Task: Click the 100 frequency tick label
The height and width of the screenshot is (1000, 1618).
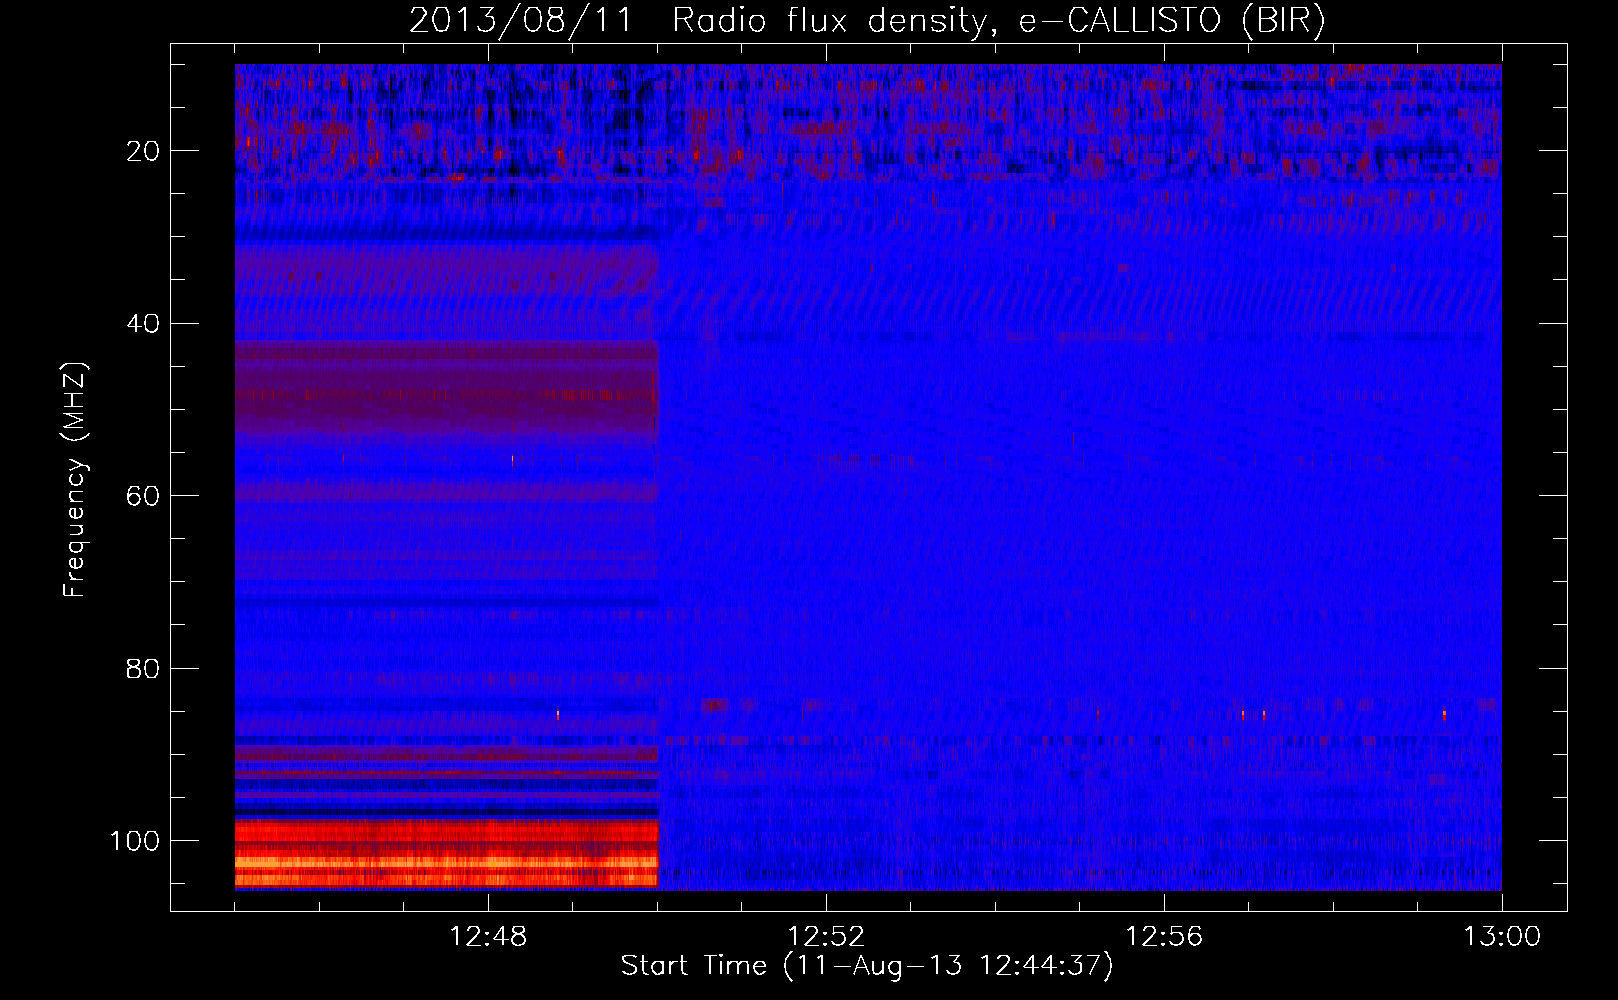Action: 135,841
